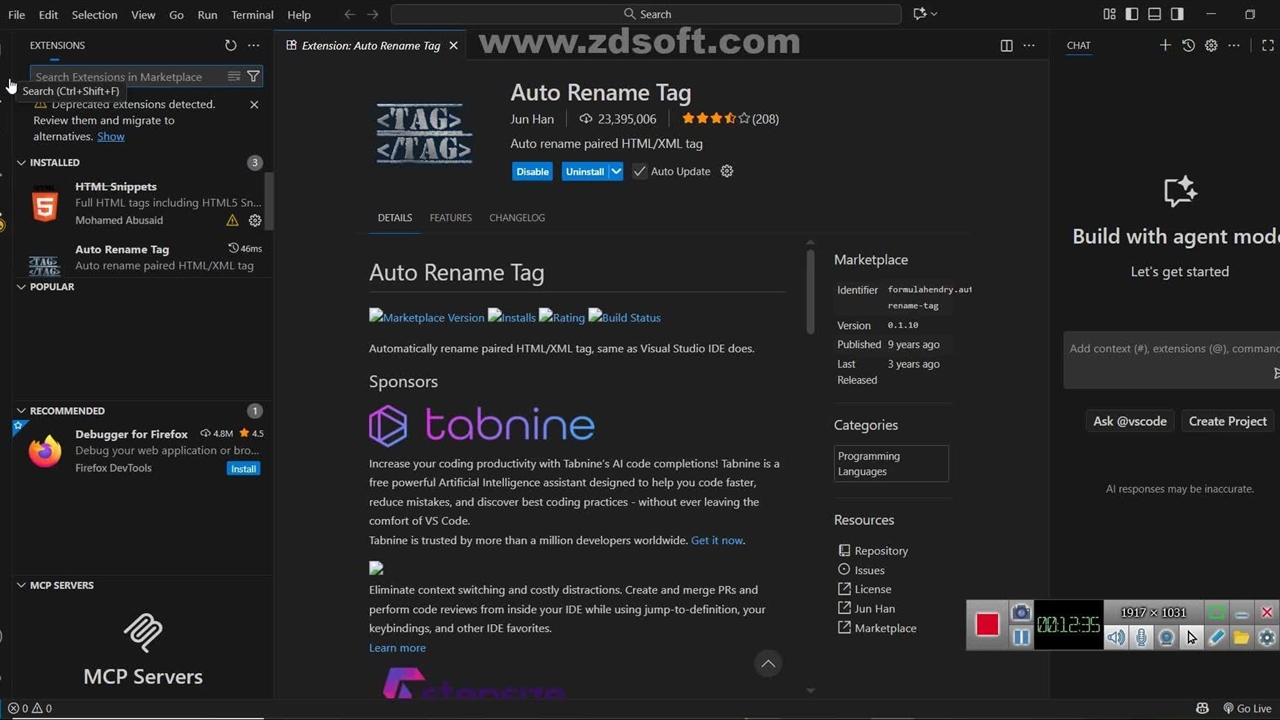Open extension settings gear beside Auto Update
Screen dimensions: 1280x720
pyautogui.click(x=727, y=171)
